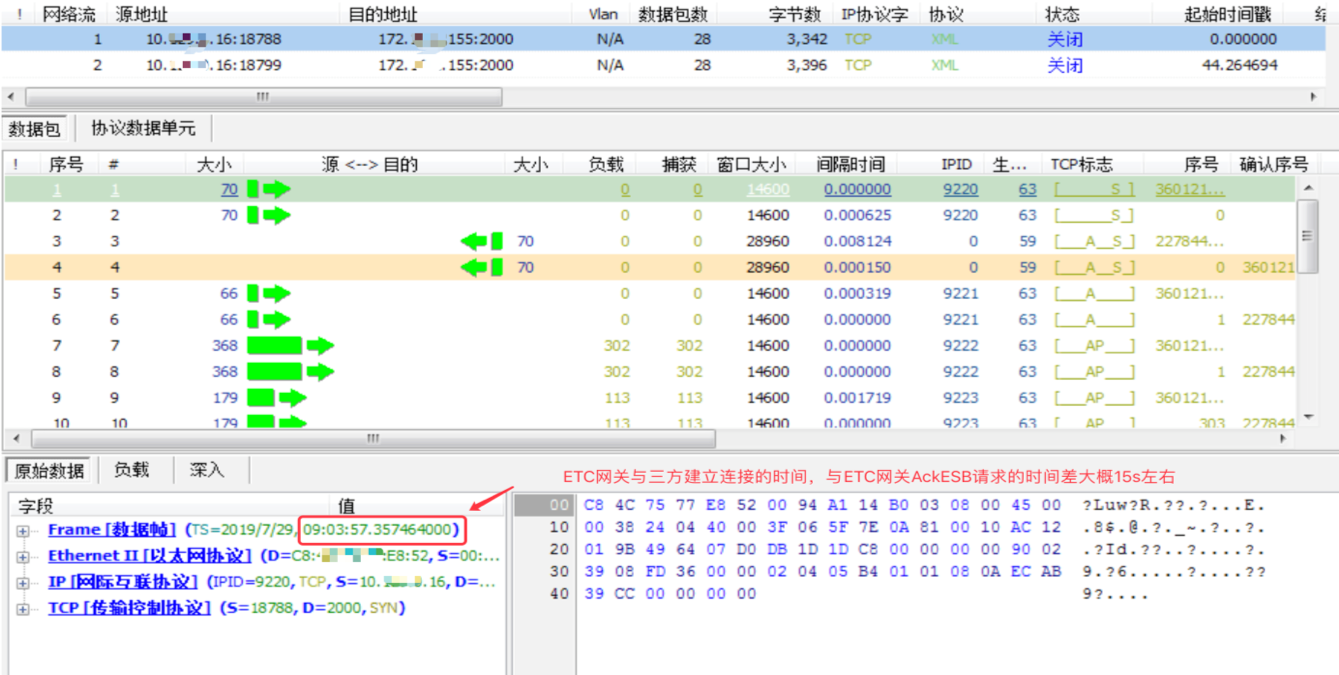The width and height of the screenshot is (1339, 675).
Task: Click the left-pointing green arrow in packet 4
Action: (481, 267)
